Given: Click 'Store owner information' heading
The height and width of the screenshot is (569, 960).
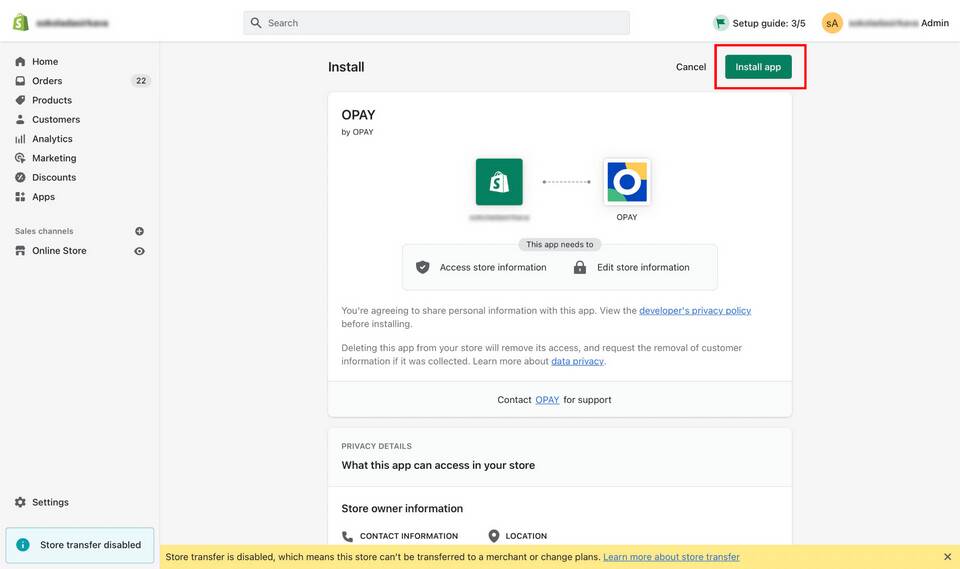Looking at the screenshot, I should 402,508.
